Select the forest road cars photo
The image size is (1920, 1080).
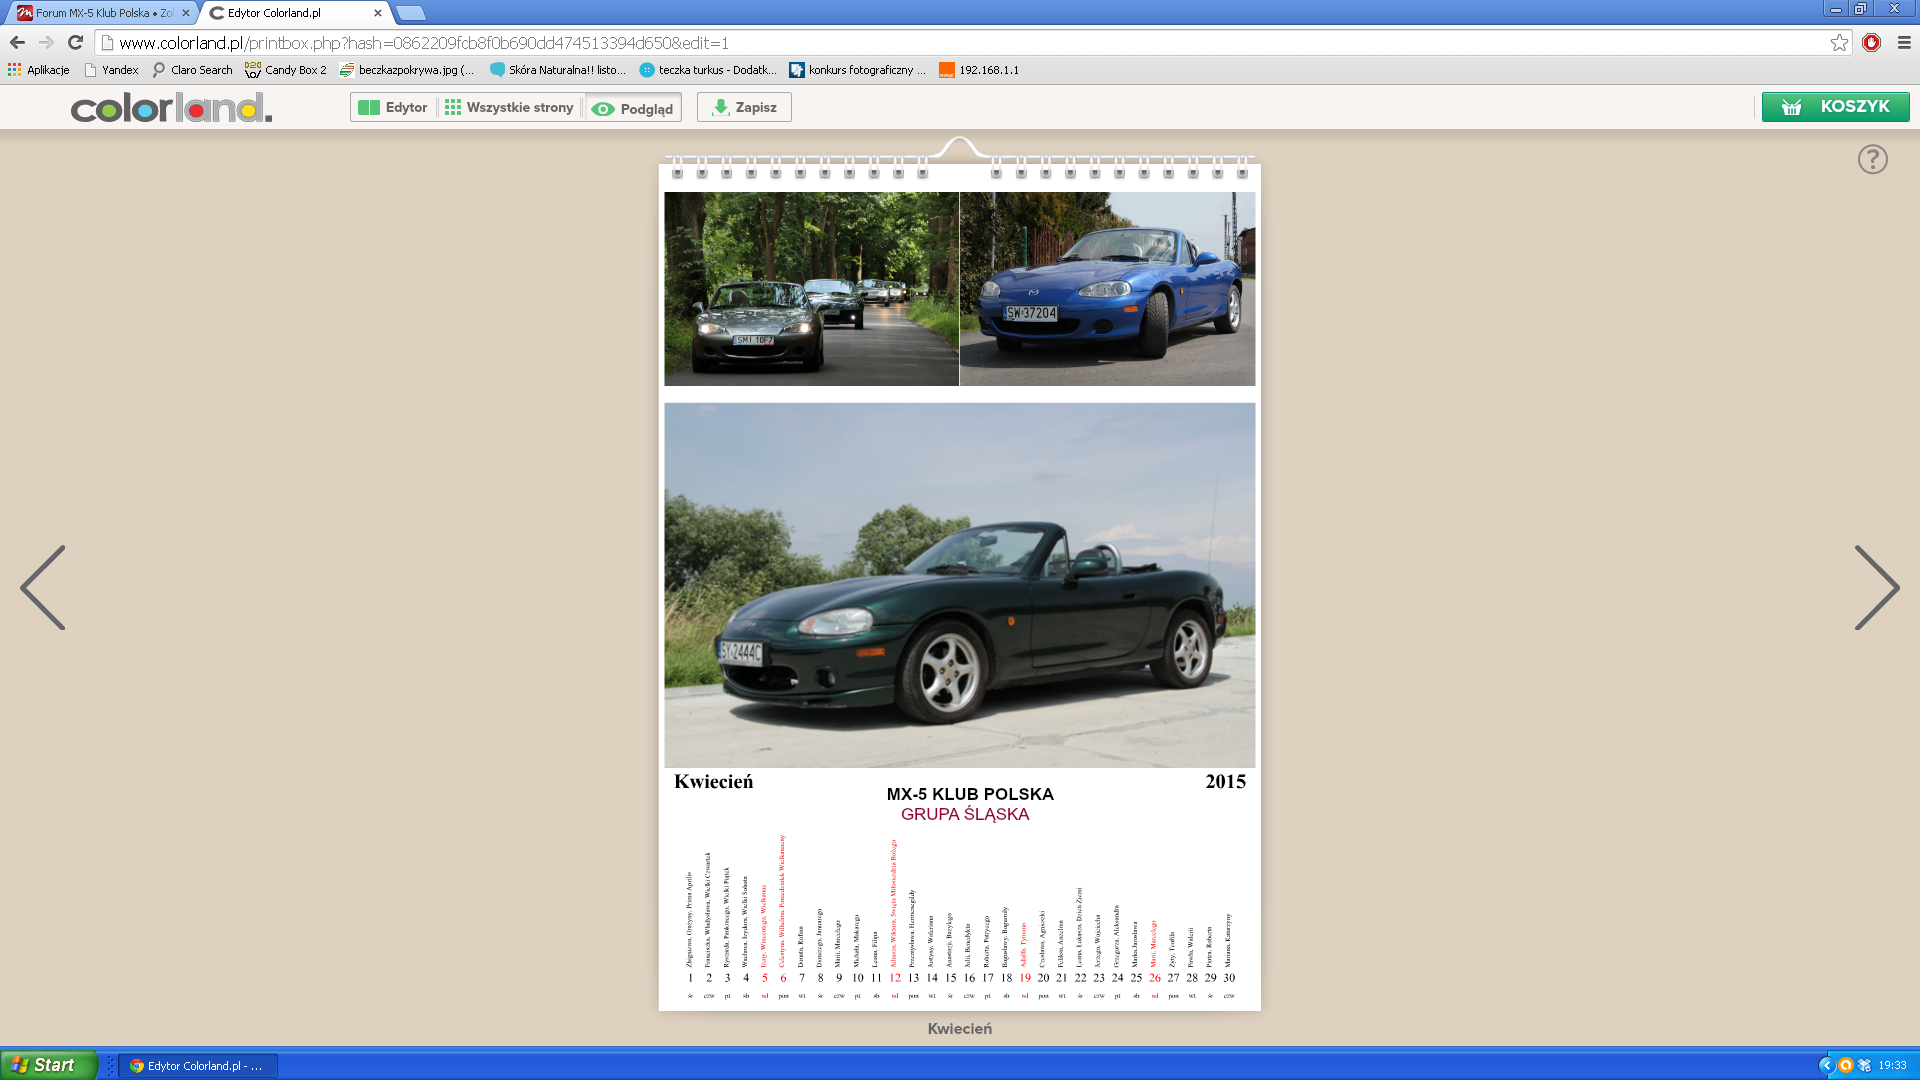pos(811,289)
